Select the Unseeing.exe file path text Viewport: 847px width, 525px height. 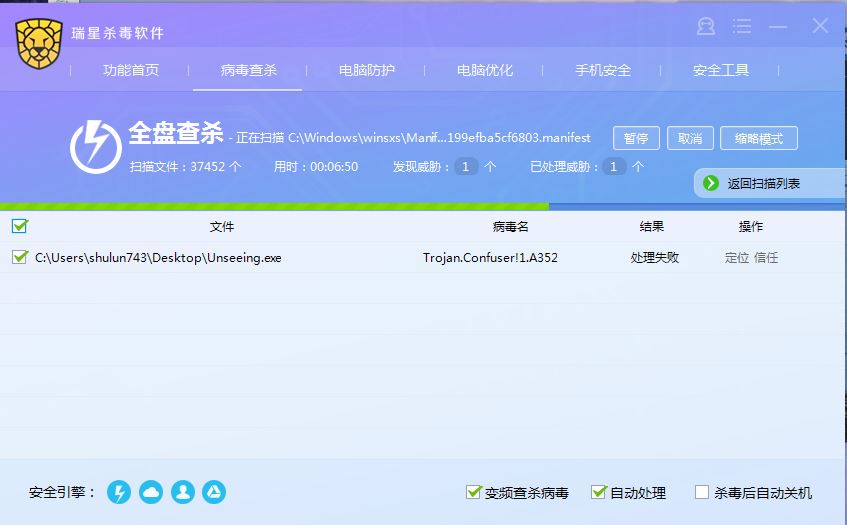tap(158, 258)
